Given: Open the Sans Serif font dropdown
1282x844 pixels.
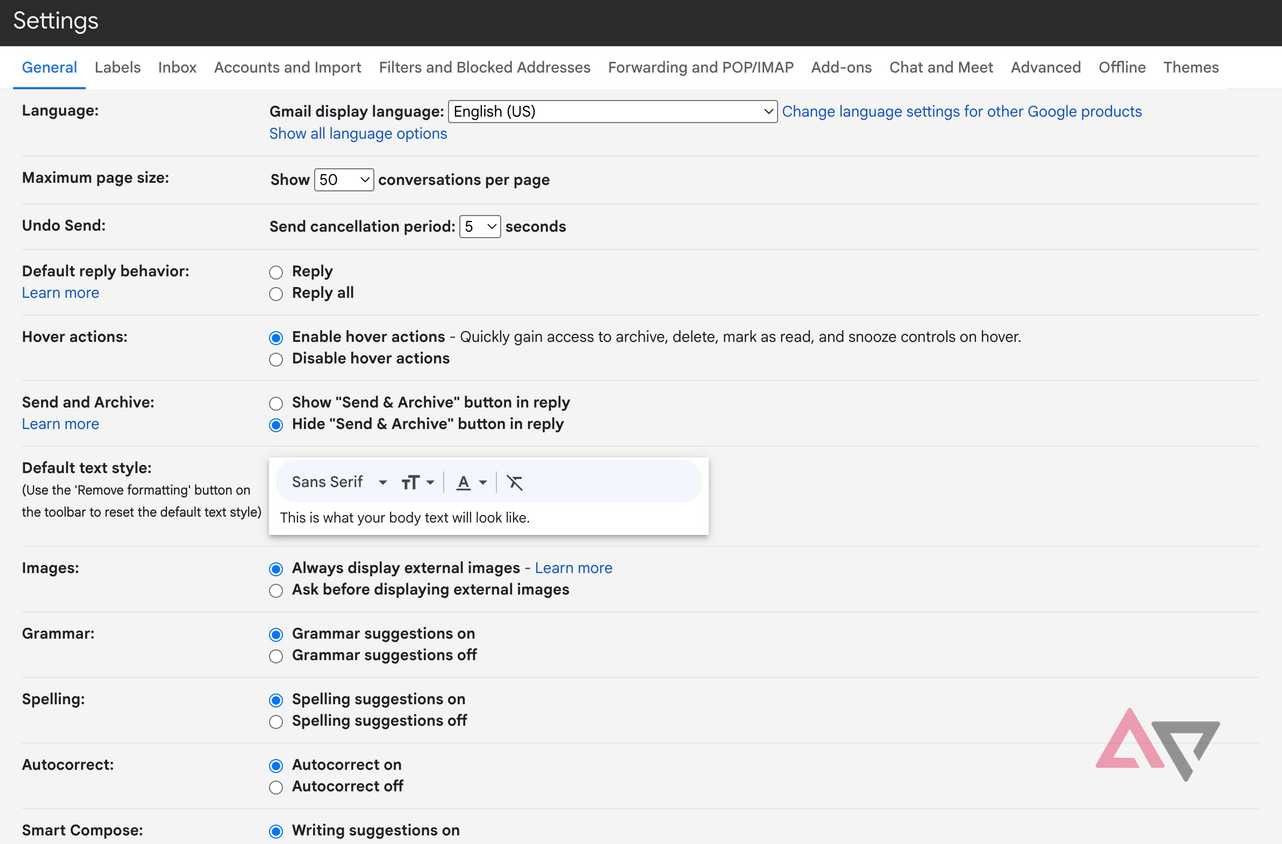Looking at the screenshot, I should [x=339, y=482].
